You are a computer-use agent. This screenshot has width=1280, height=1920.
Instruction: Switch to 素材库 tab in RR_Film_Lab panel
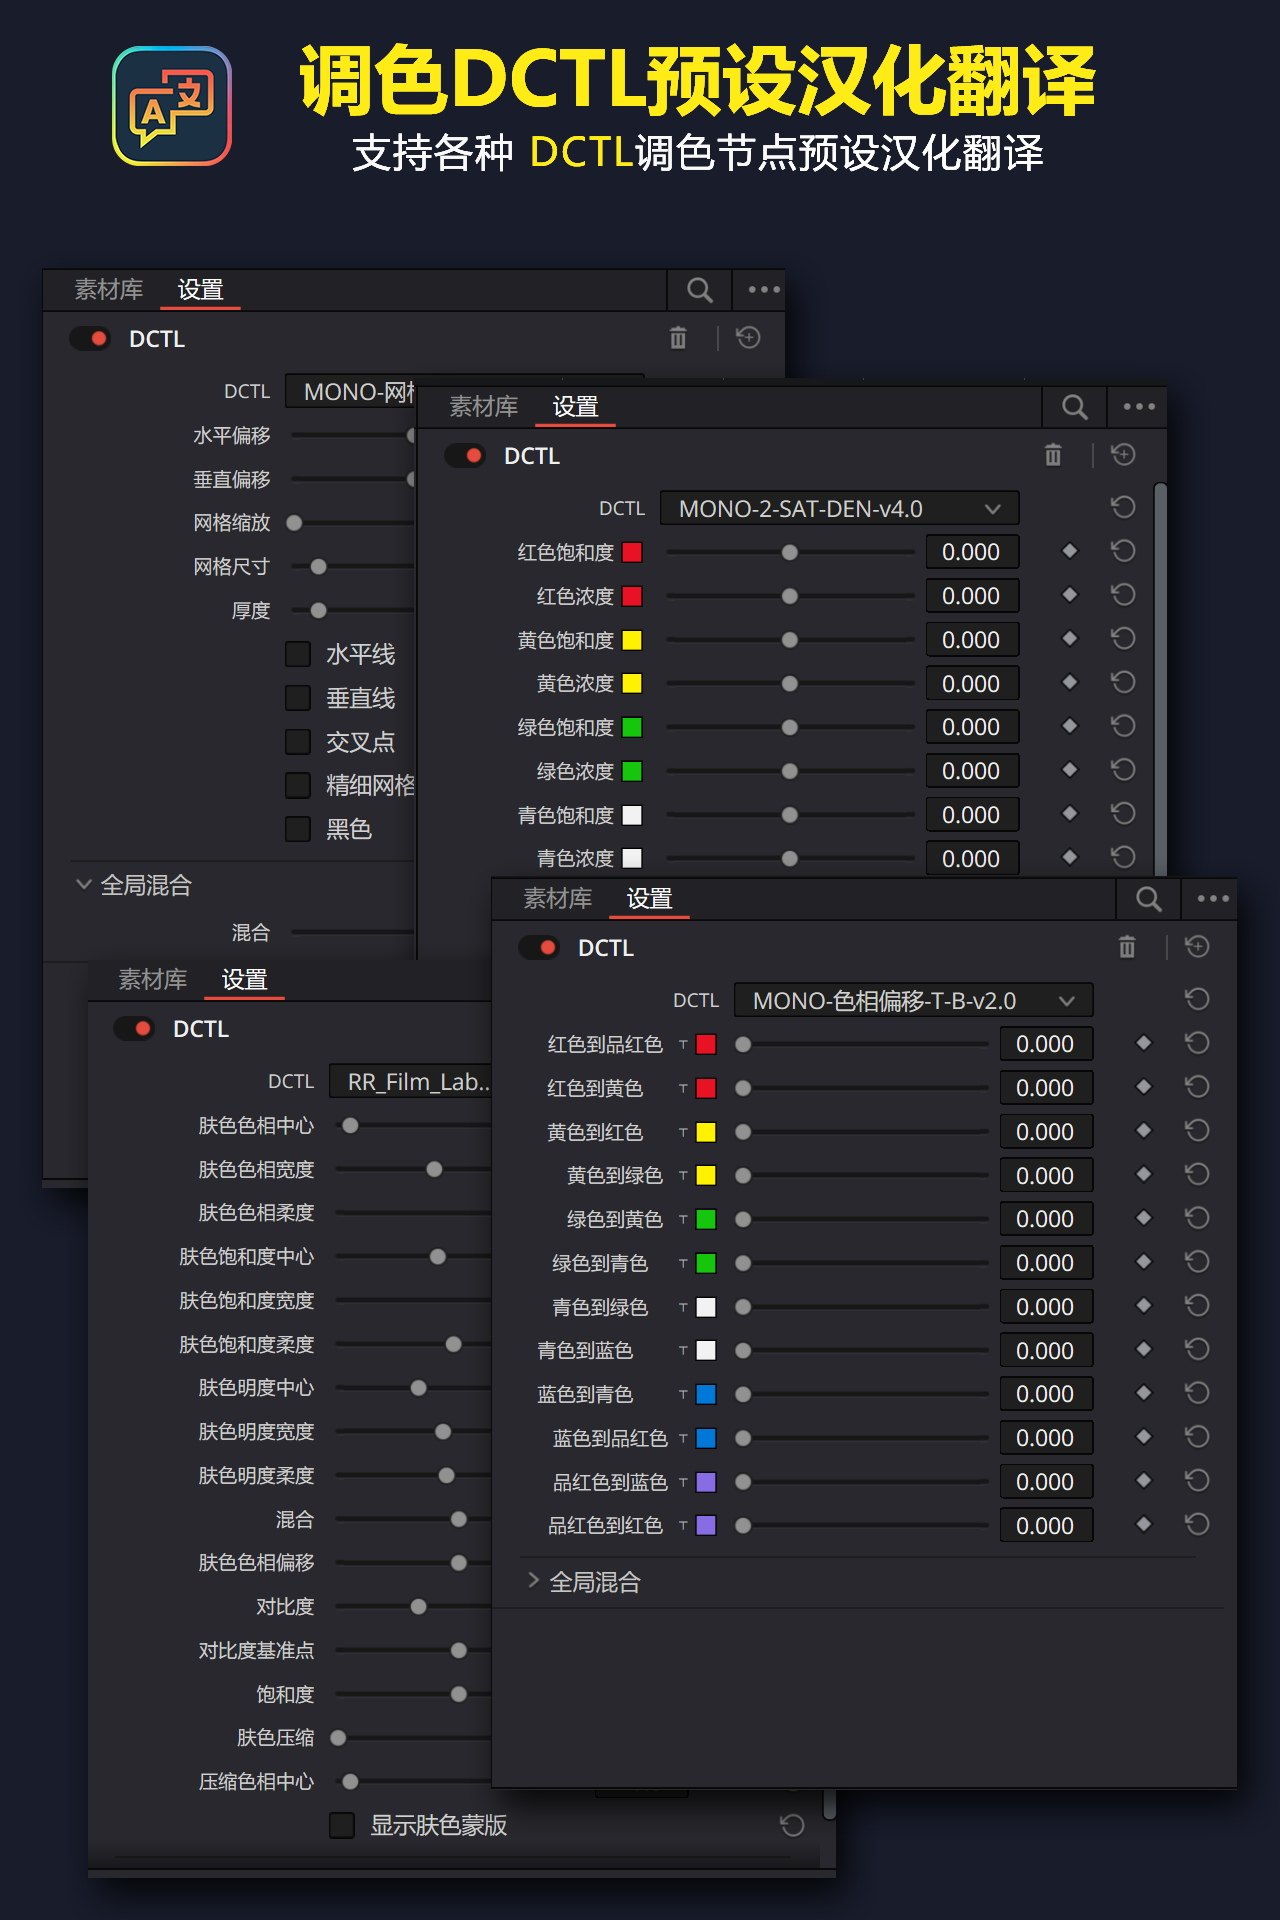[152, 980]
